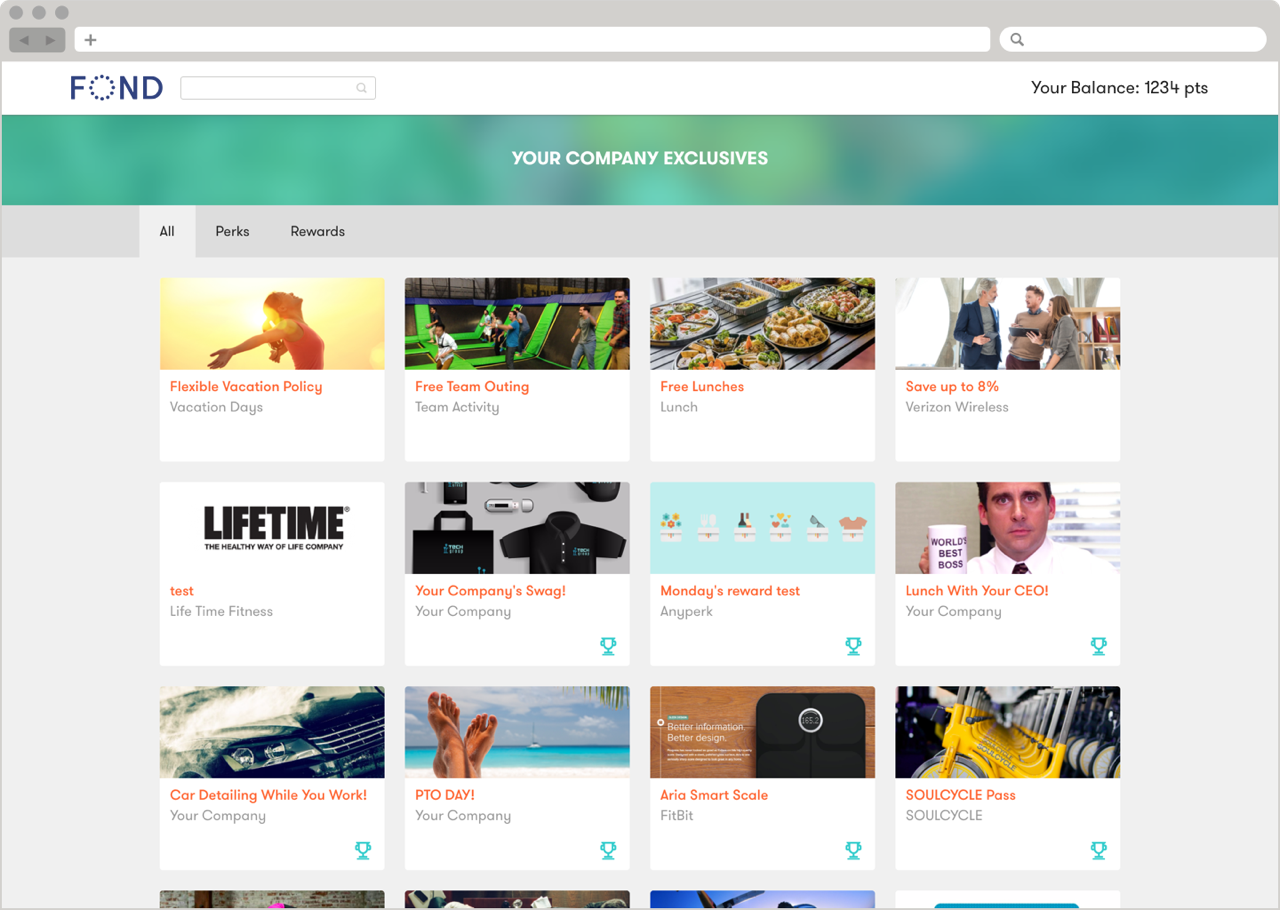
Task: Open the Life Time Fitness 'test' link
Action: pyautogui.click(x=182, y=590)
